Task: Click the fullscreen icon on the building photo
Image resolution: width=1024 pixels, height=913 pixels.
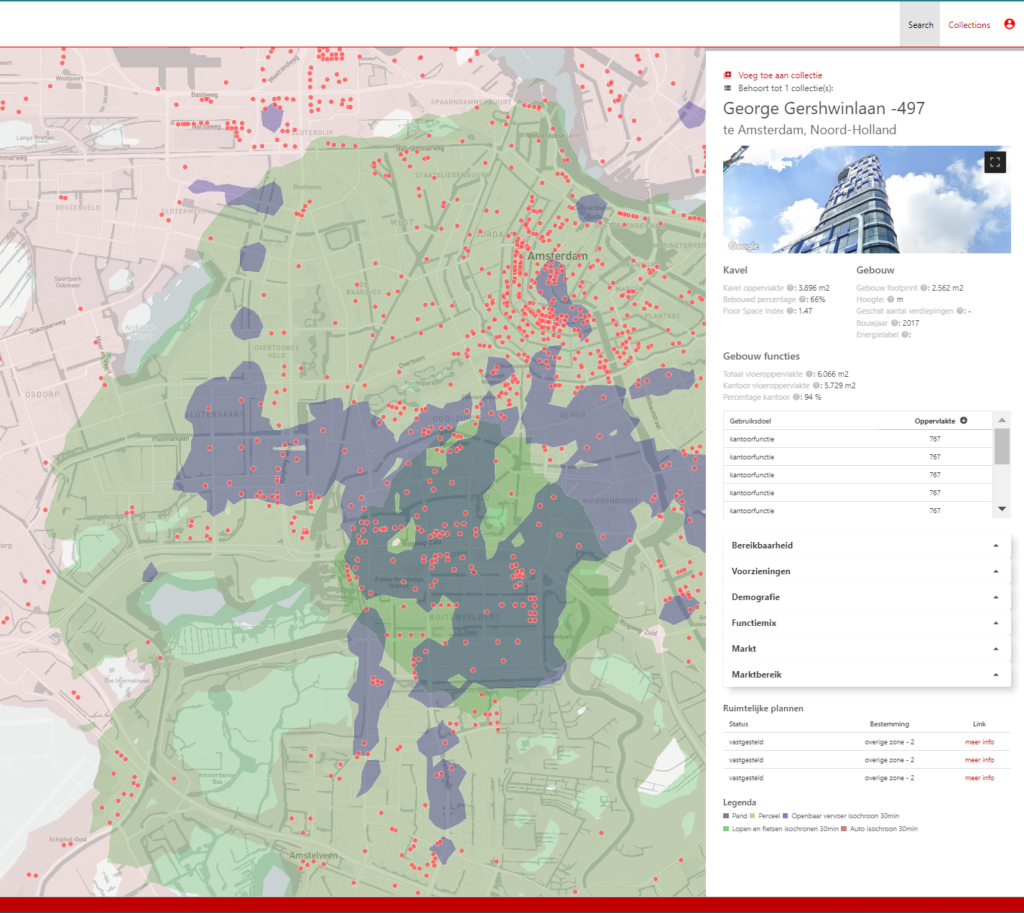Action: click(994, 162)
